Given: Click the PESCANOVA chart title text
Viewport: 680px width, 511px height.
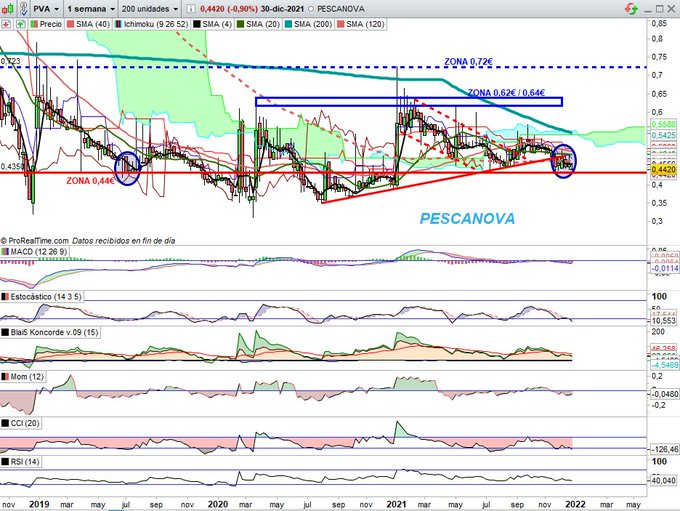Looking at the screenshot, I should 468,218.
